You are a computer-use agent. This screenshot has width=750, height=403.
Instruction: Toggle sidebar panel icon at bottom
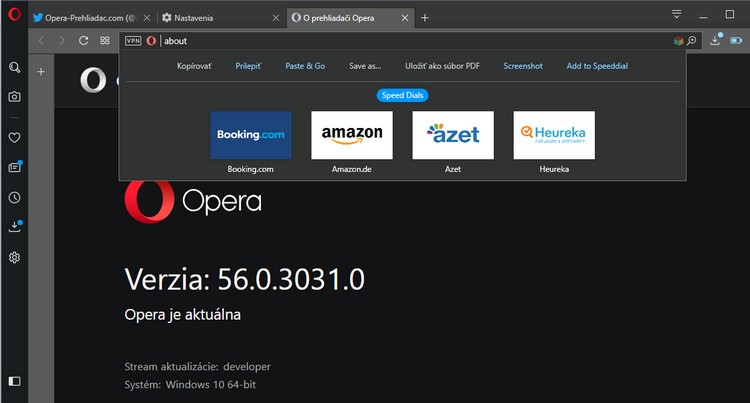click(x=14, y=381)
